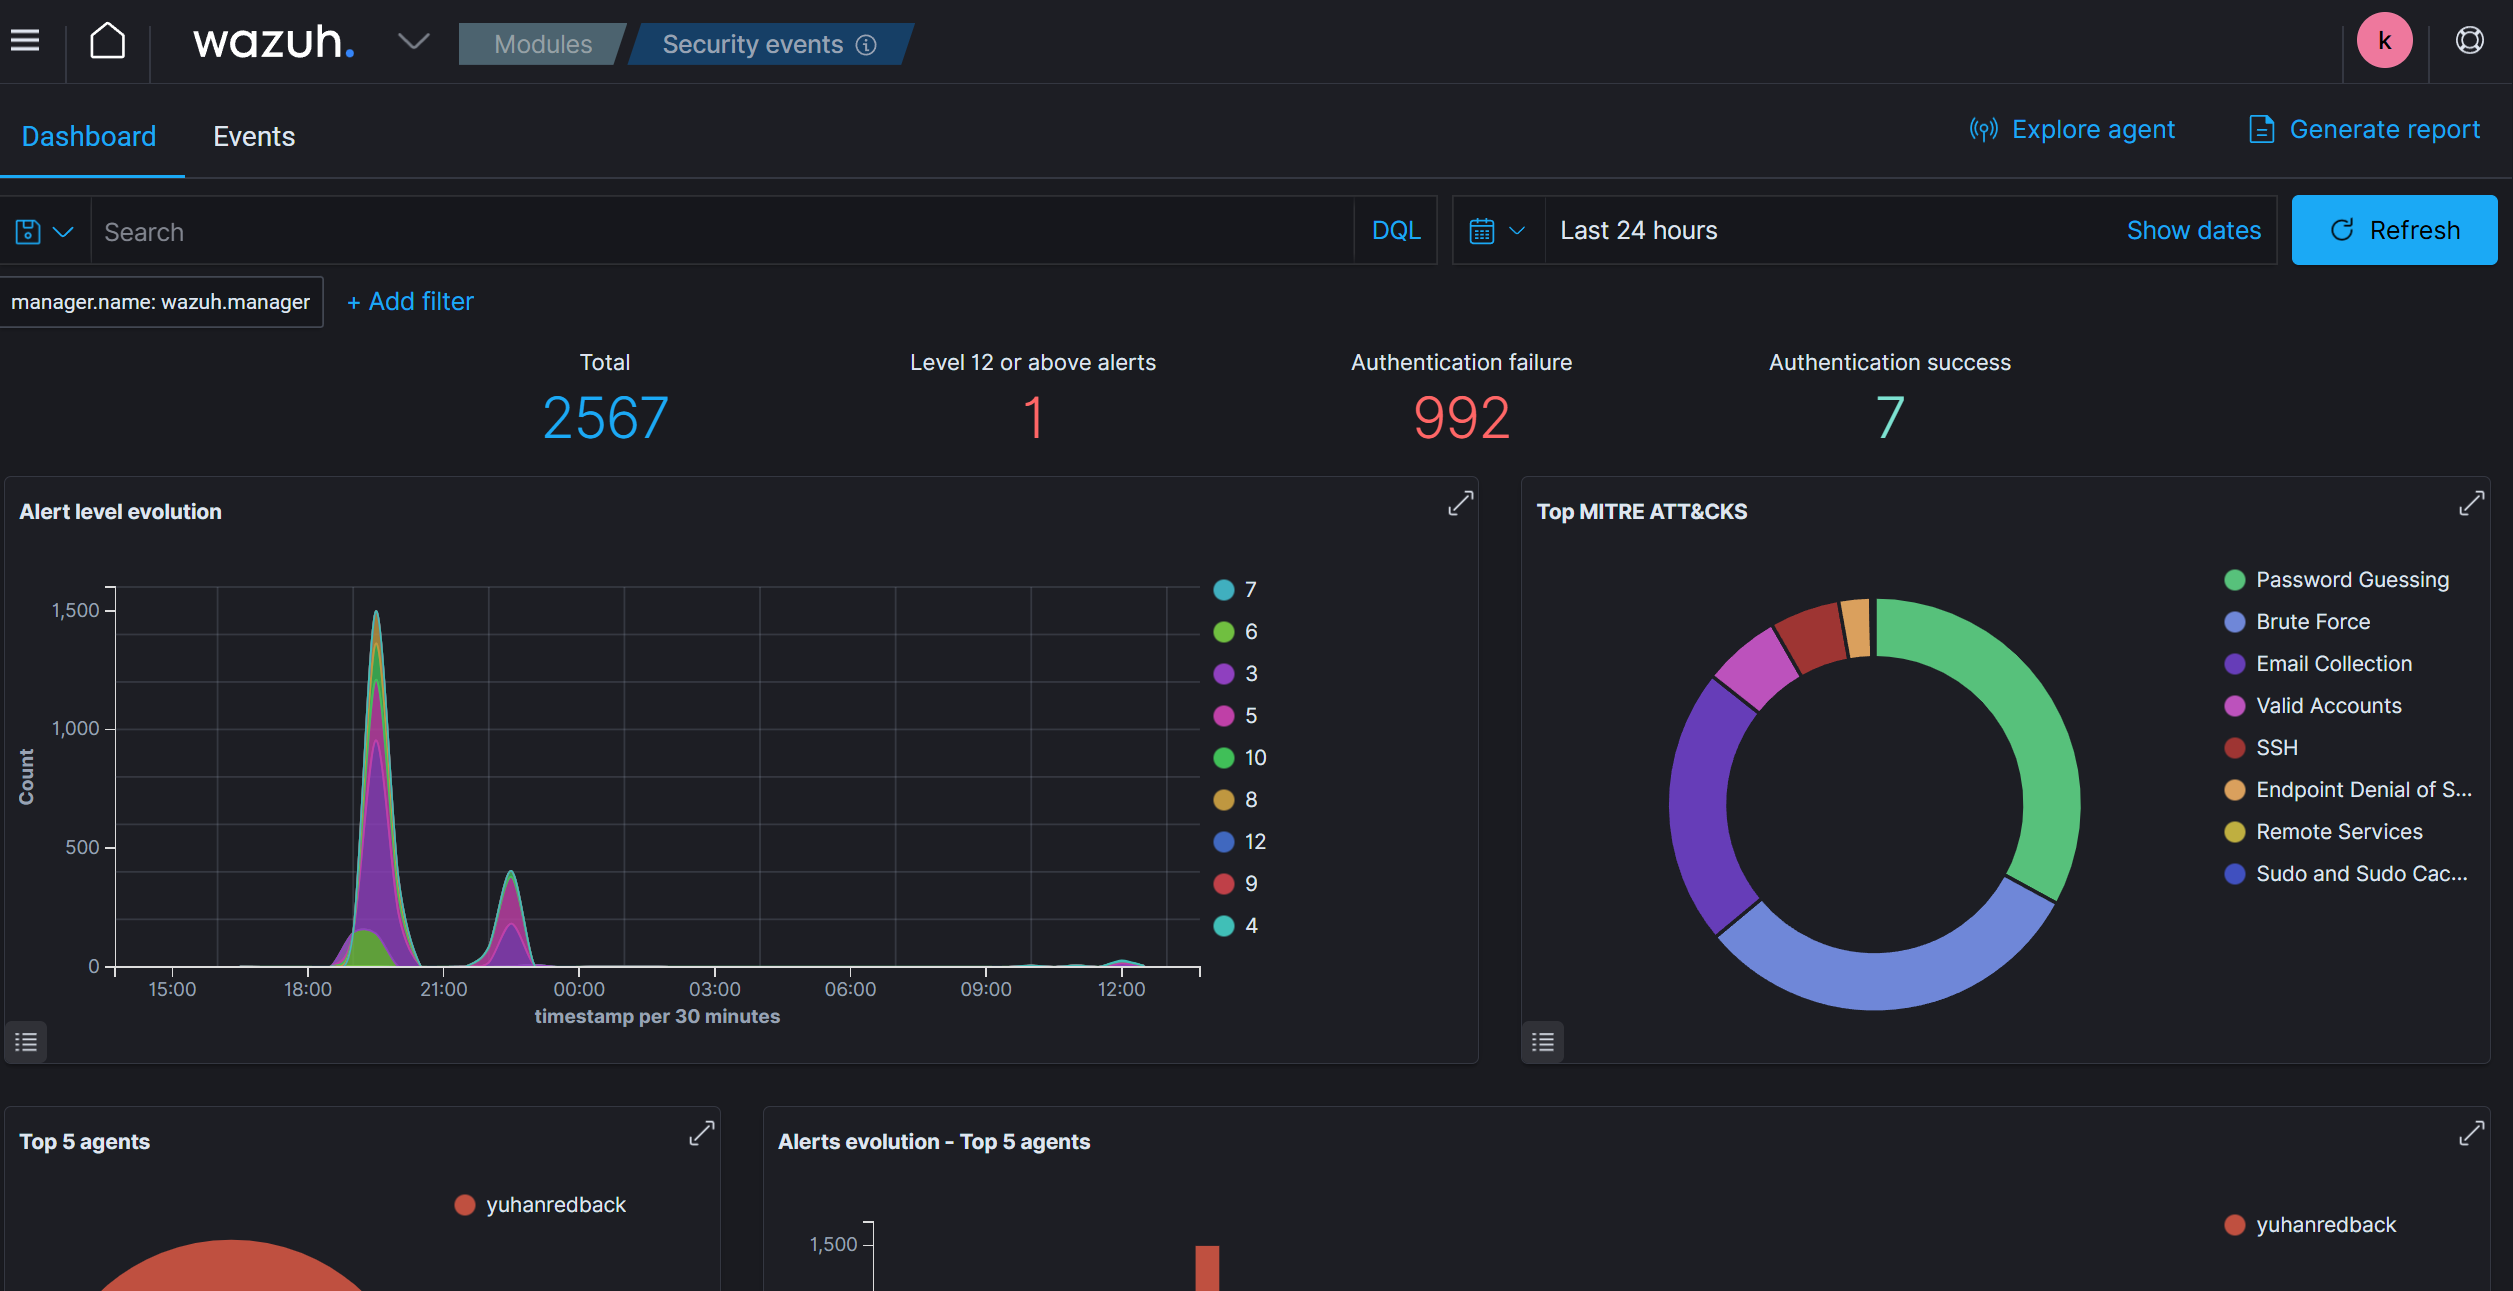
Task: Toggle the DQL query language button
Action: tap(1395, 231)
